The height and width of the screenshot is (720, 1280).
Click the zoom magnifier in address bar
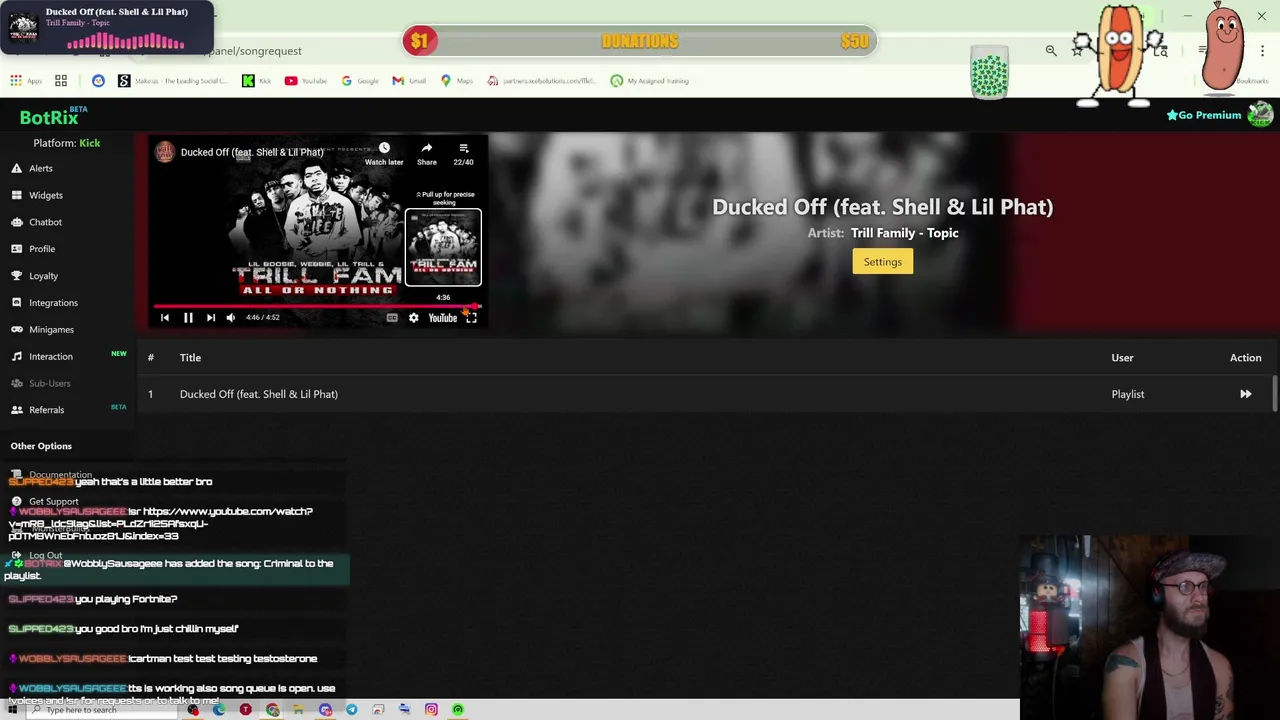click(1051, 50)
